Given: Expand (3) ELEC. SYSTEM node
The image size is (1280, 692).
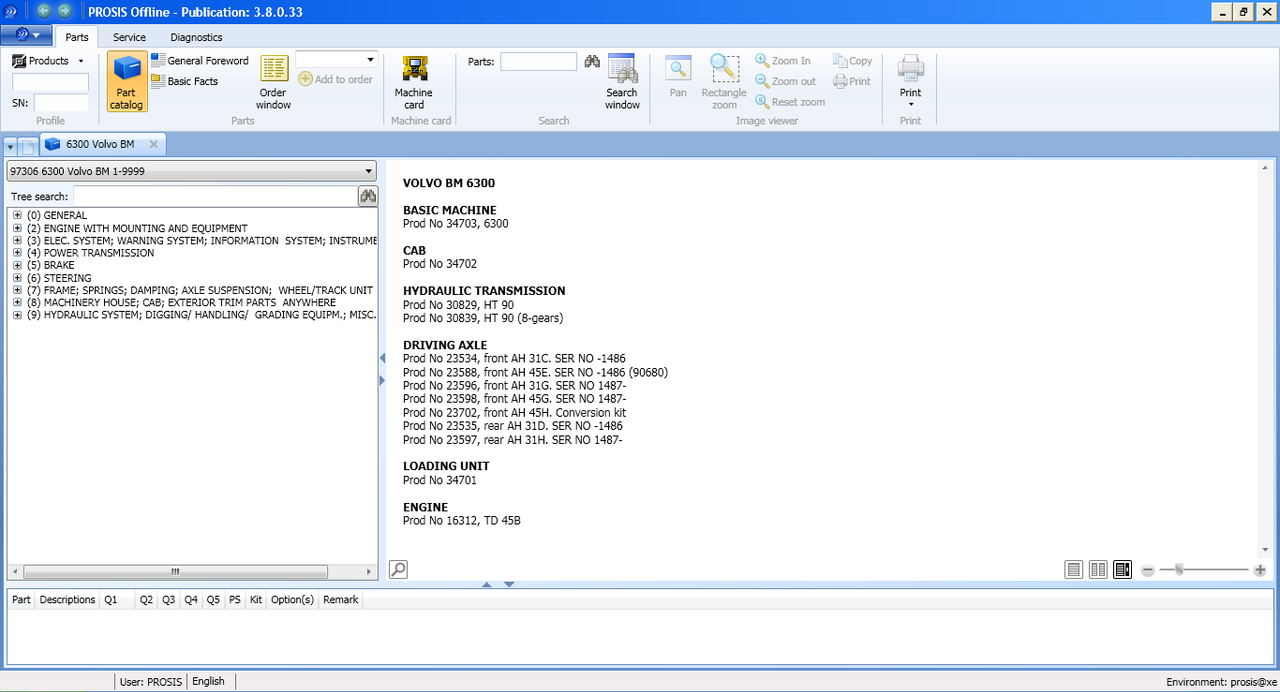Looking at the screenshot, I should tap(17, 241).
